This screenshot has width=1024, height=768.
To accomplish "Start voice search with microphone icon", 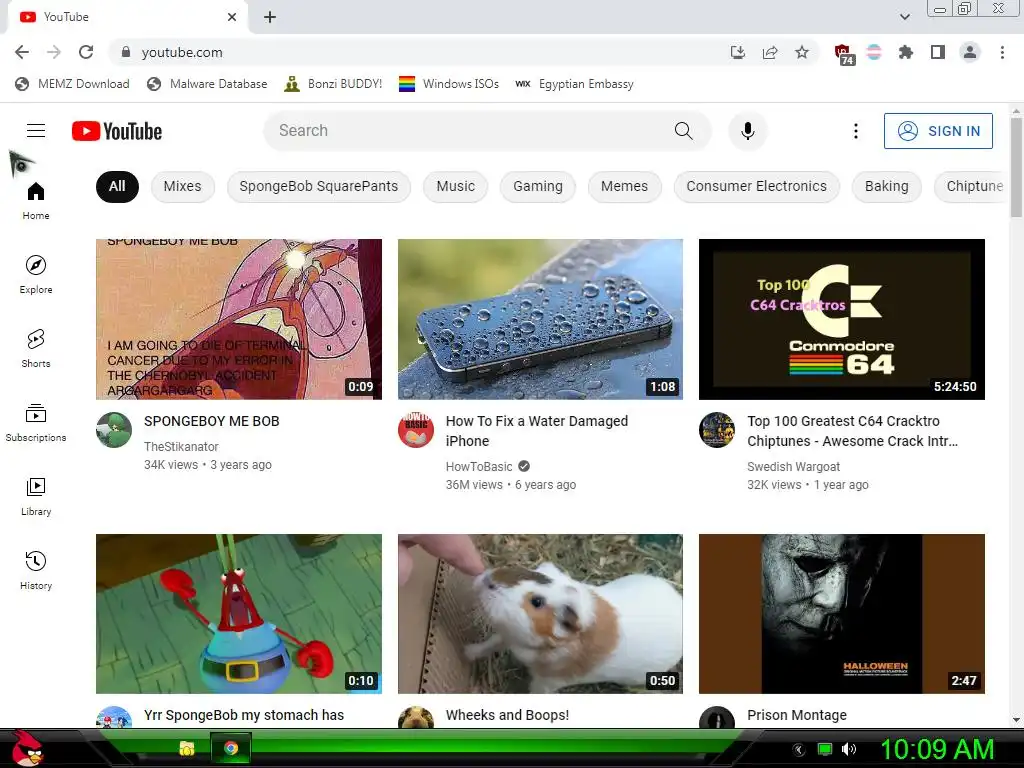I will coord(748,131).
